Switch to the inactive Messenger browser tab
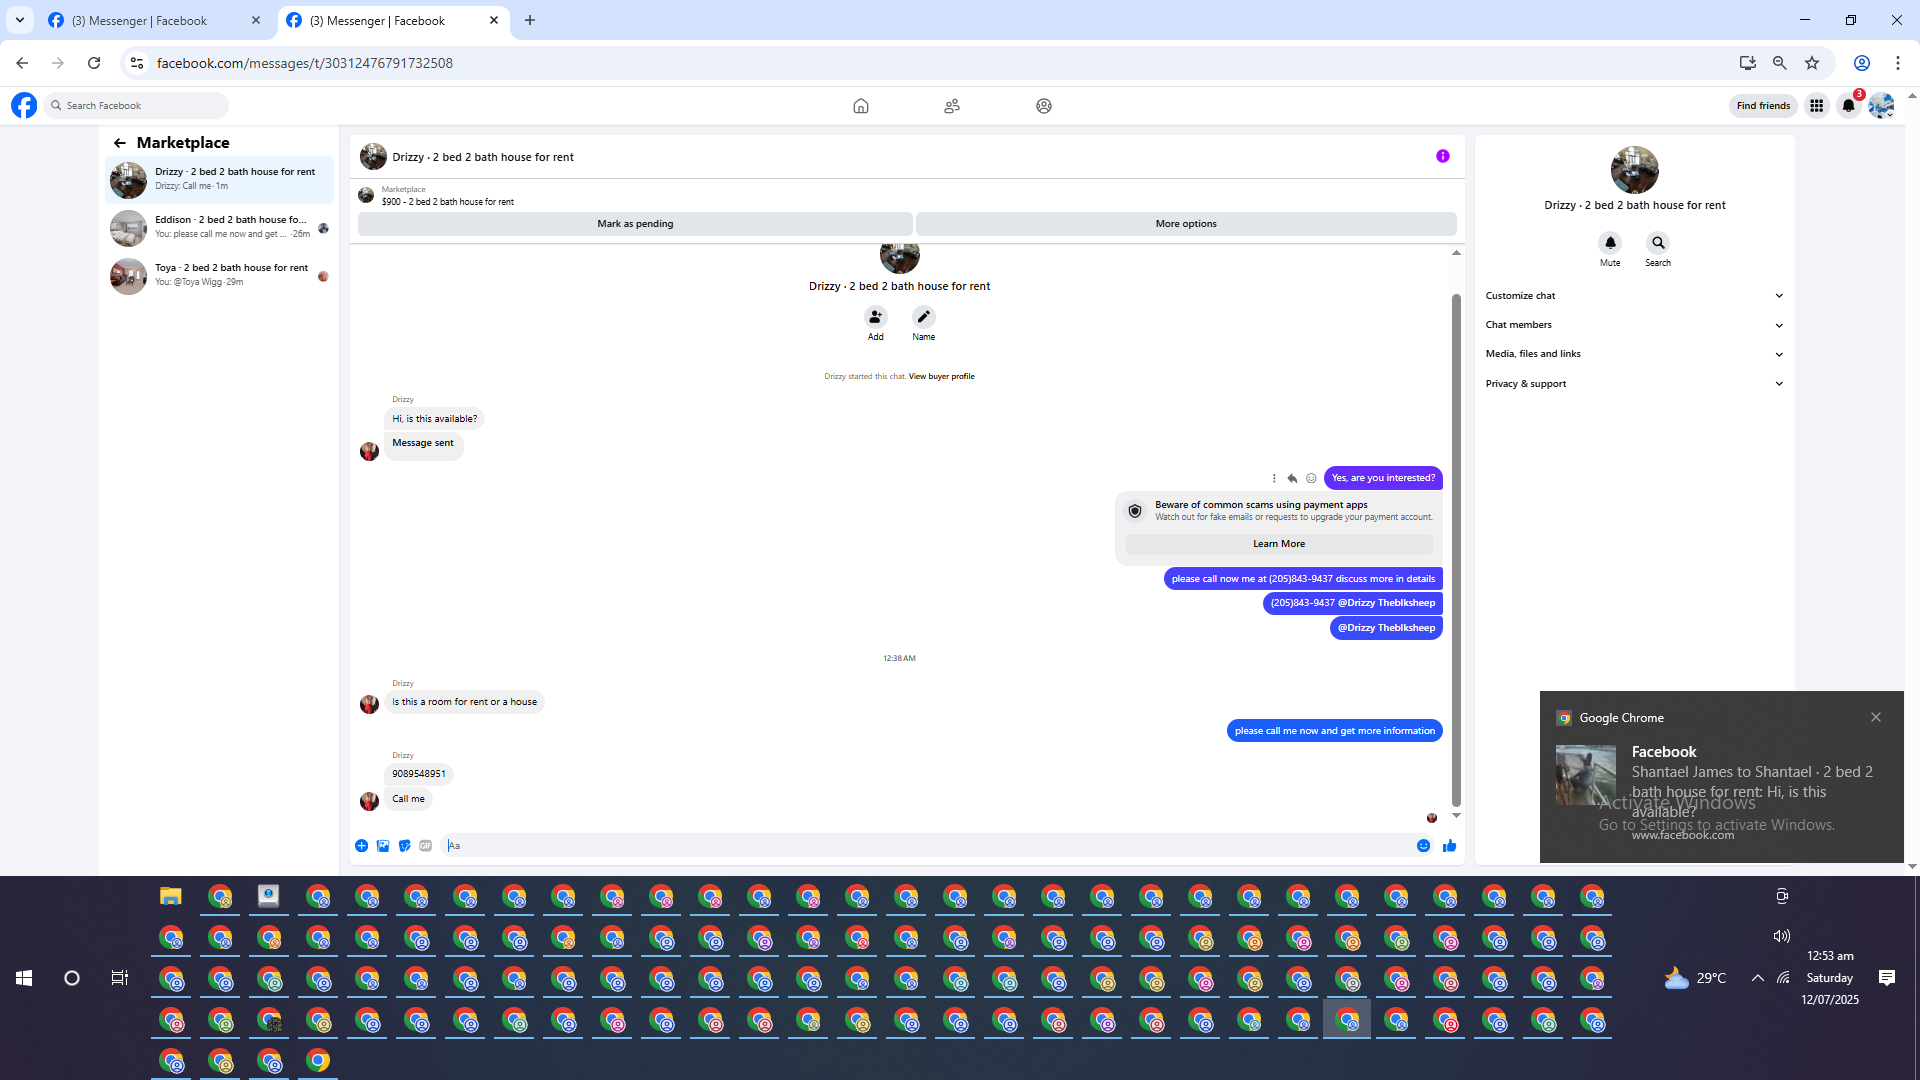1920x1080 pixels. 154,21
